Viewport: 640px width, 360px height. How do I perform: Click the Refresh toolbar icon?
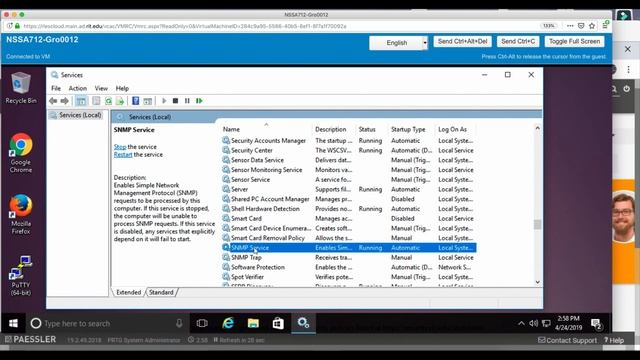108,101
